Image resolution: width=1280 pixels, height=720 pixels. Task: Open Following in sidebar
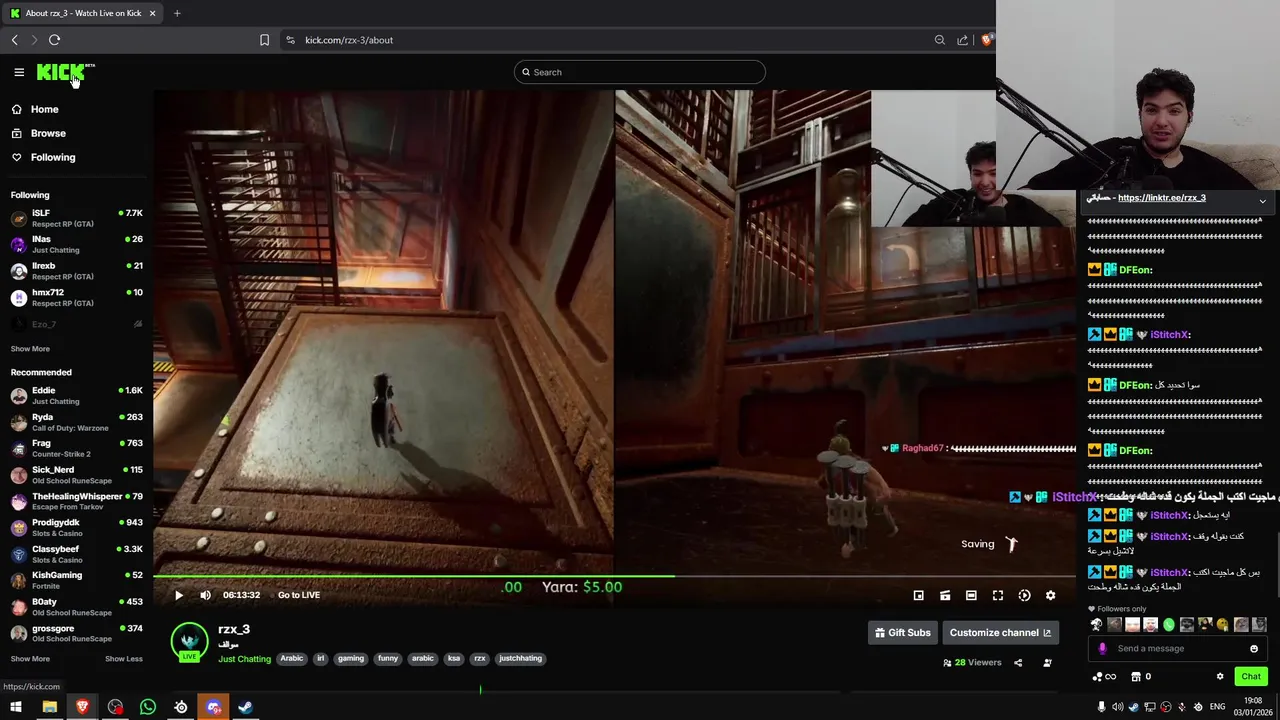52,157
